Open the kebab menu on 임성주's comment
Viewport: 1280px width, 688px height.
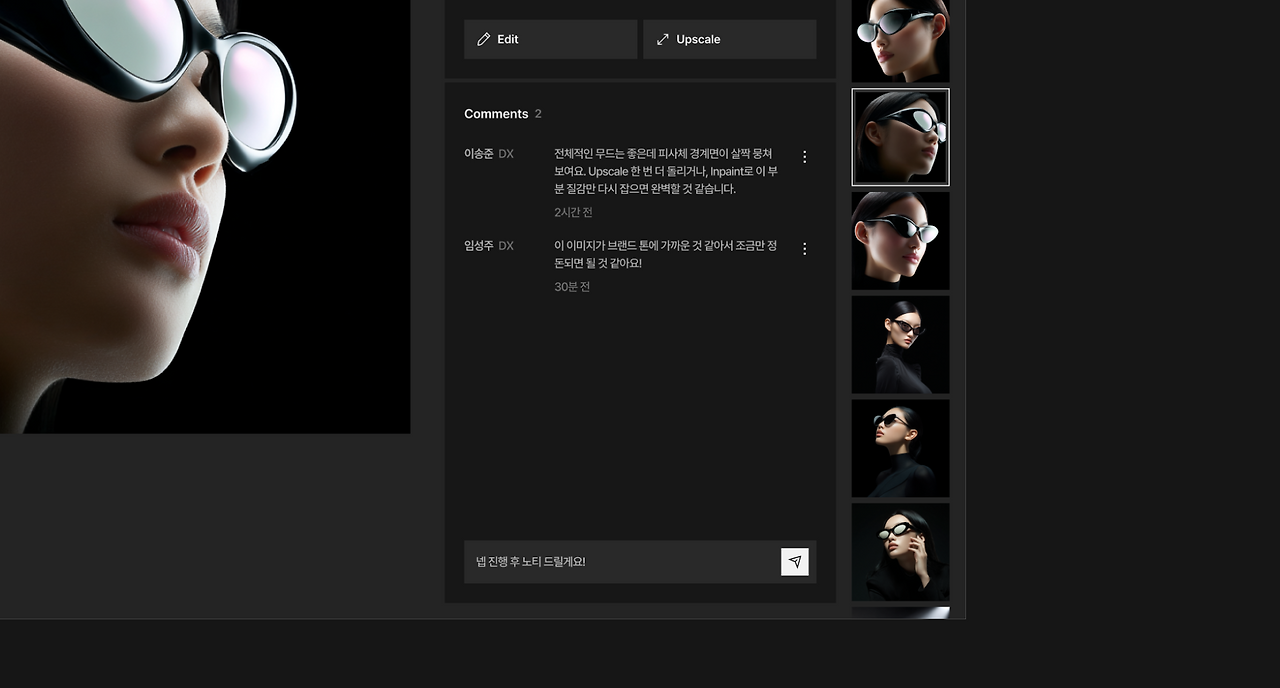tap(804, 248)
